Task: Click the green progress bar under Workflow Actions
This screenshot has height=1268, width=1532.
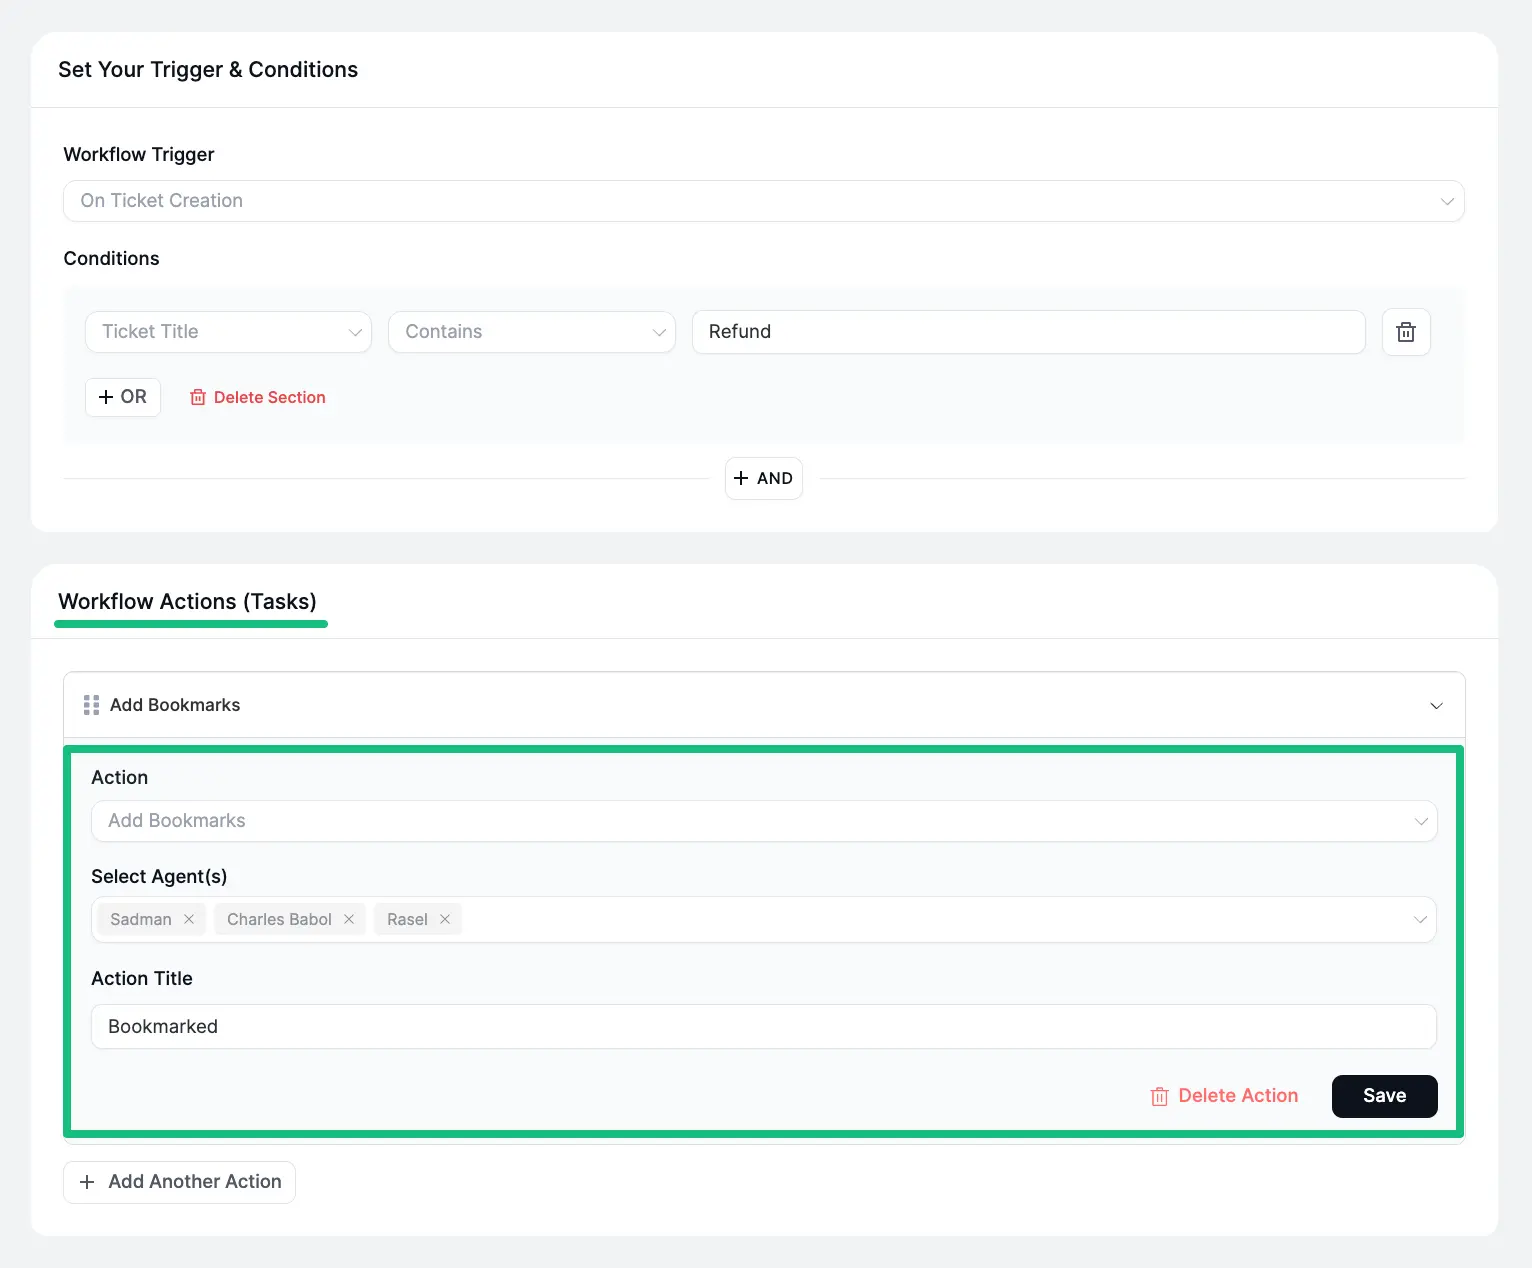Action: point(191,624)
